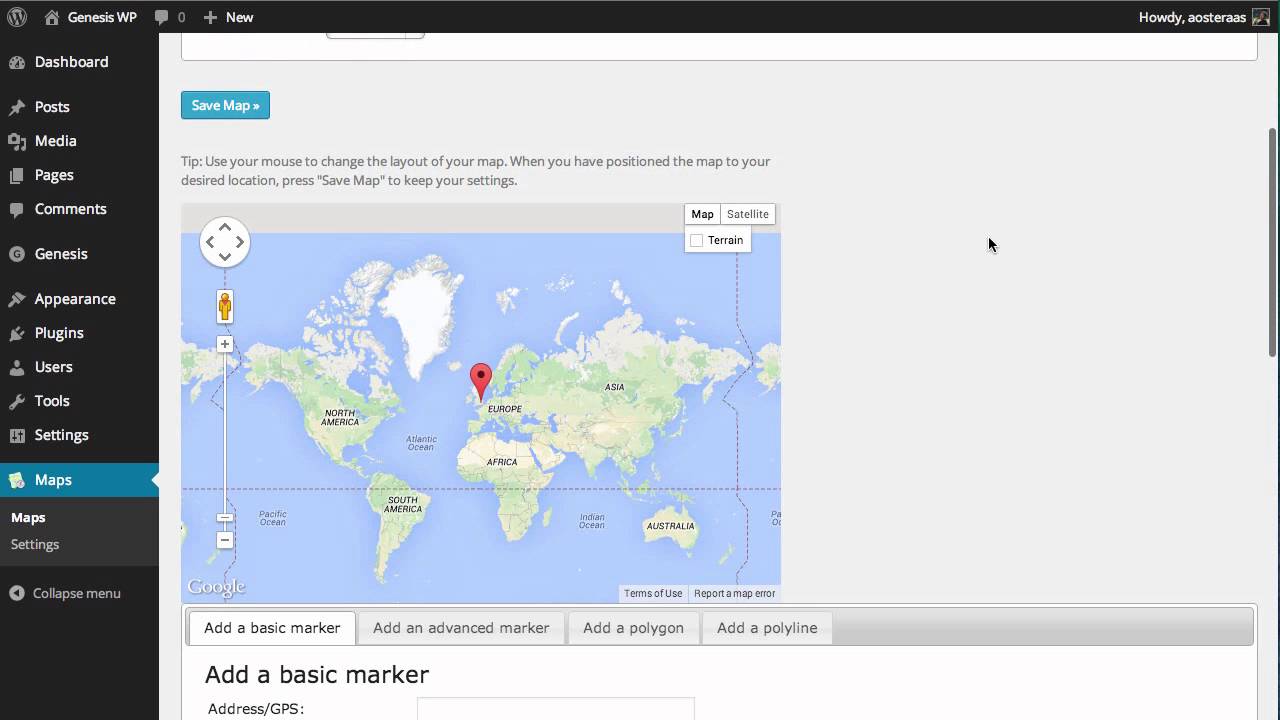
Task: Select the Map view type button
Action: 702,214
